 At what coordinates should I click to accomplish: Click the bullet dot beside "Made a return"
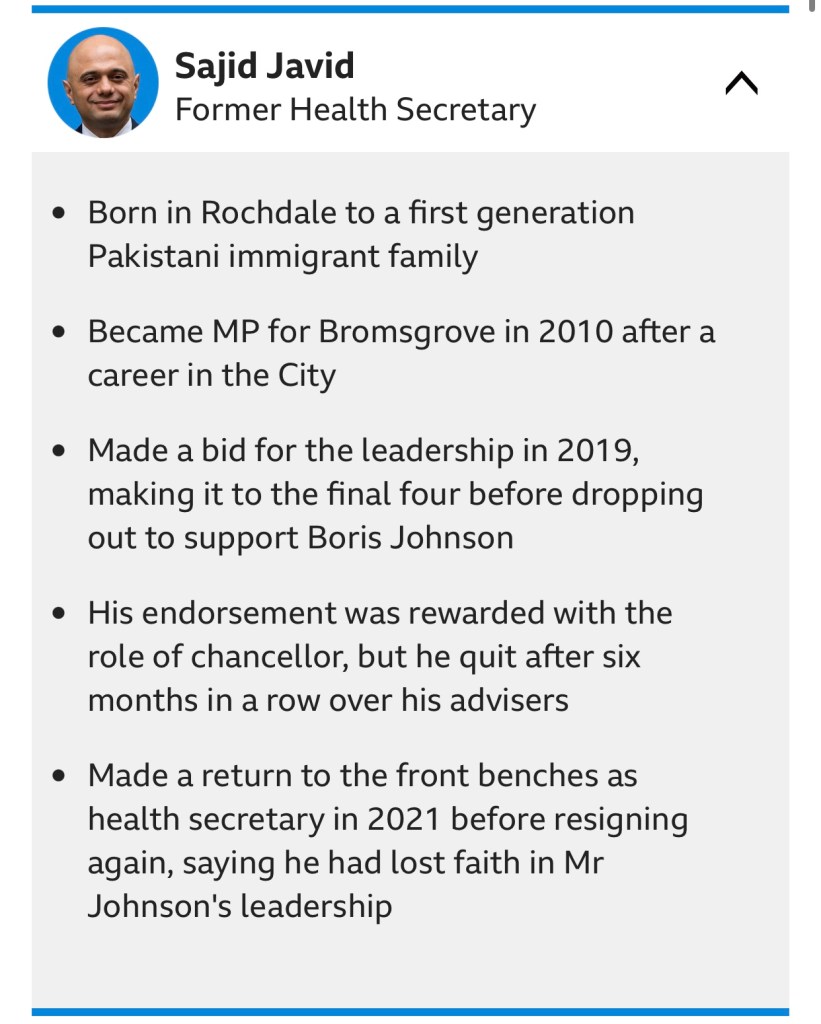[62, 776]
